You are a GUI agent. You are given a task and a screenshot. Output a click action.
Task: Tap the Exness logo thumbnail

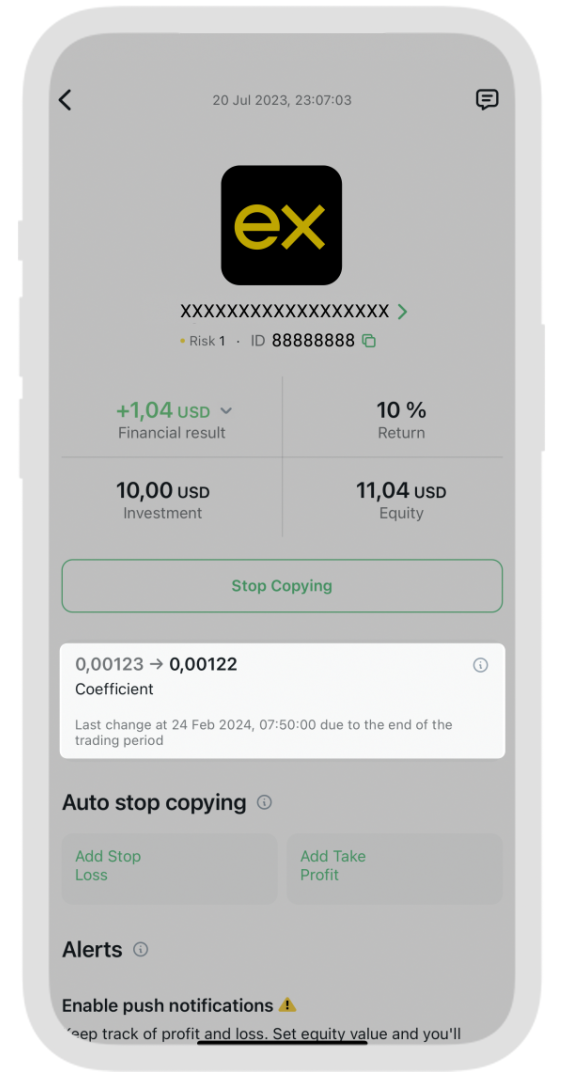coord(281,225)
